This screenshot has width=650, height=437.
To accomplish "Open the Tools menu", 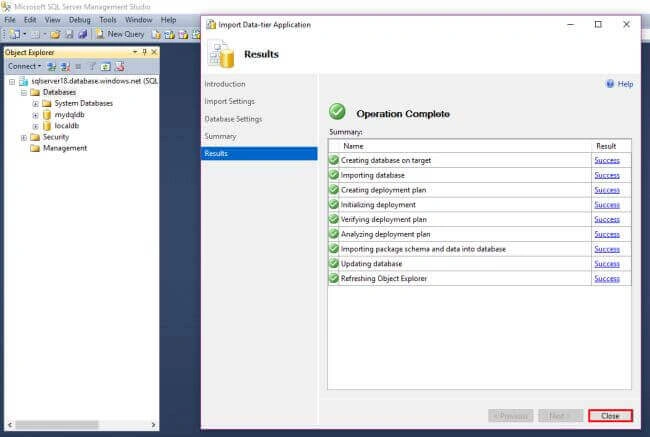I will point(108,20).
